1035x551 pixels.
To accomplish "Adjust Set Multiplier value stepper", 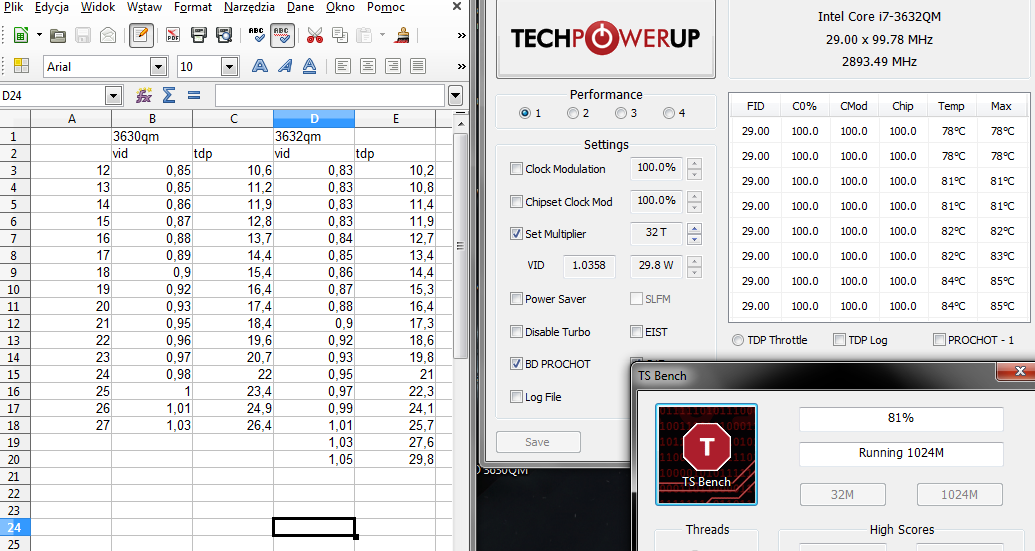I will coord(694,234).
